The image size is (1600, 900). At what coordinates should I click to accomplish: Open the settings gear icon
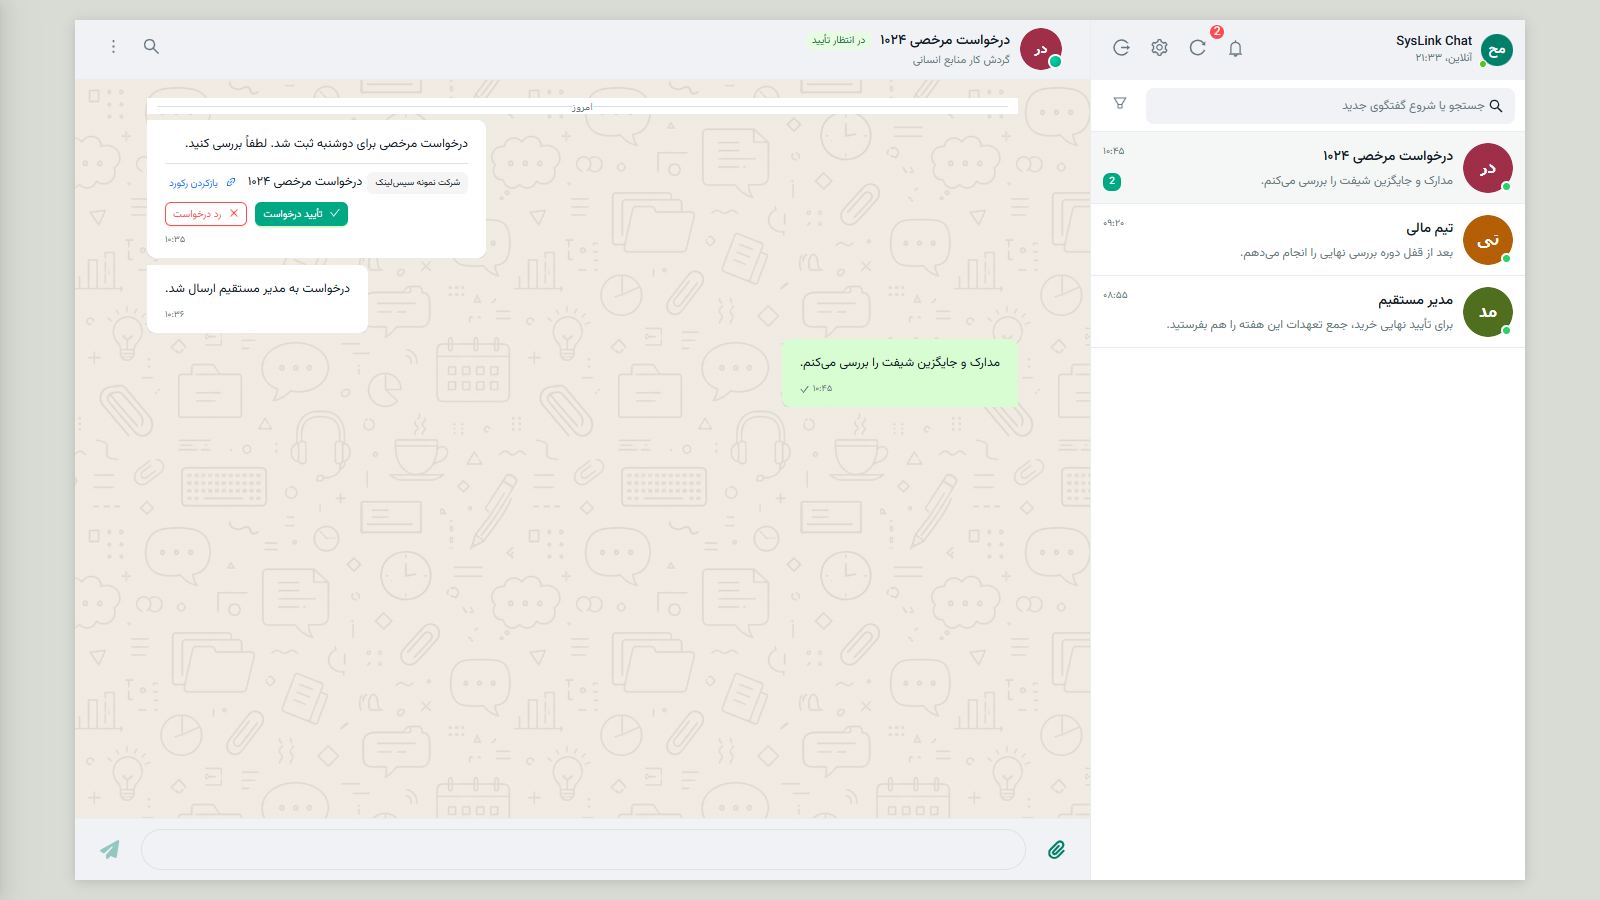tap(1159, 48)
